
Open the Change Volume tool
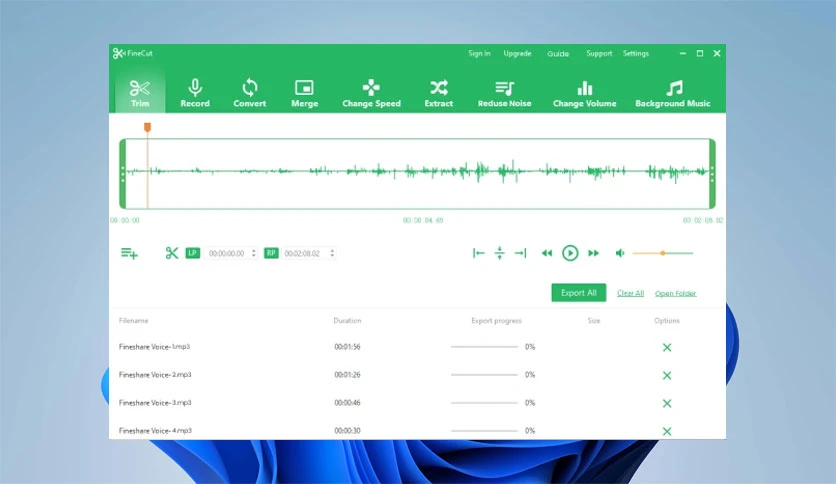(584, 93)
